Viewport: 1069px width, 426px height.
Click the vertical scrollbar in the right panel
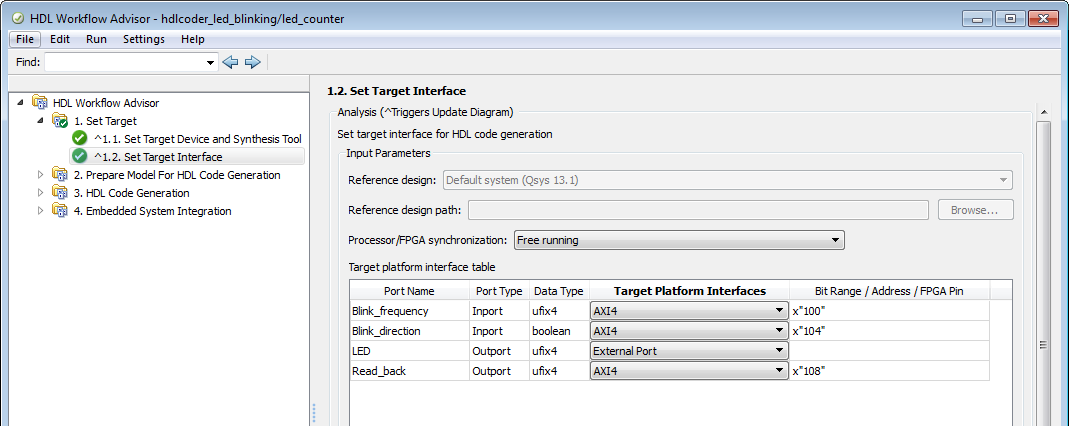point(1043,270)
